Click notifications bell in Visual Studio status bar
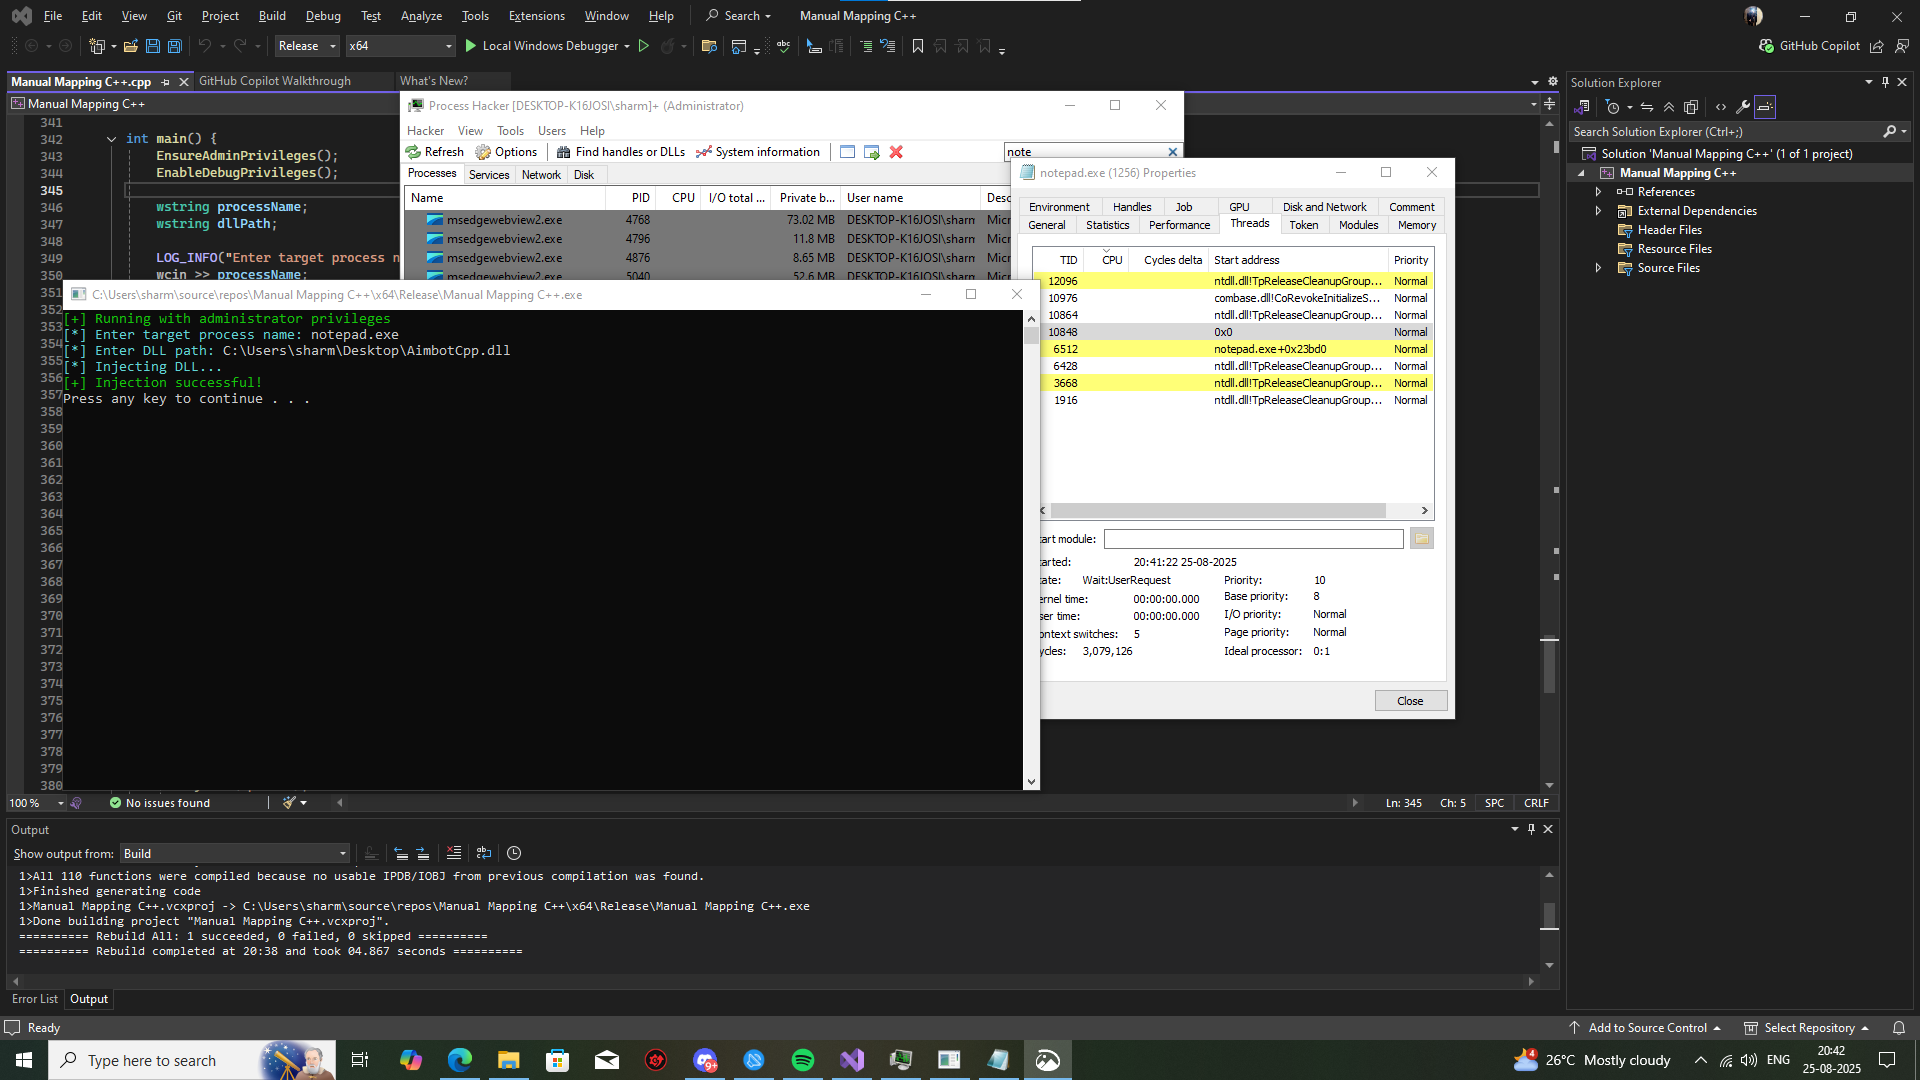Screen dimensions: 1920x1080 coord(1898,1028)
